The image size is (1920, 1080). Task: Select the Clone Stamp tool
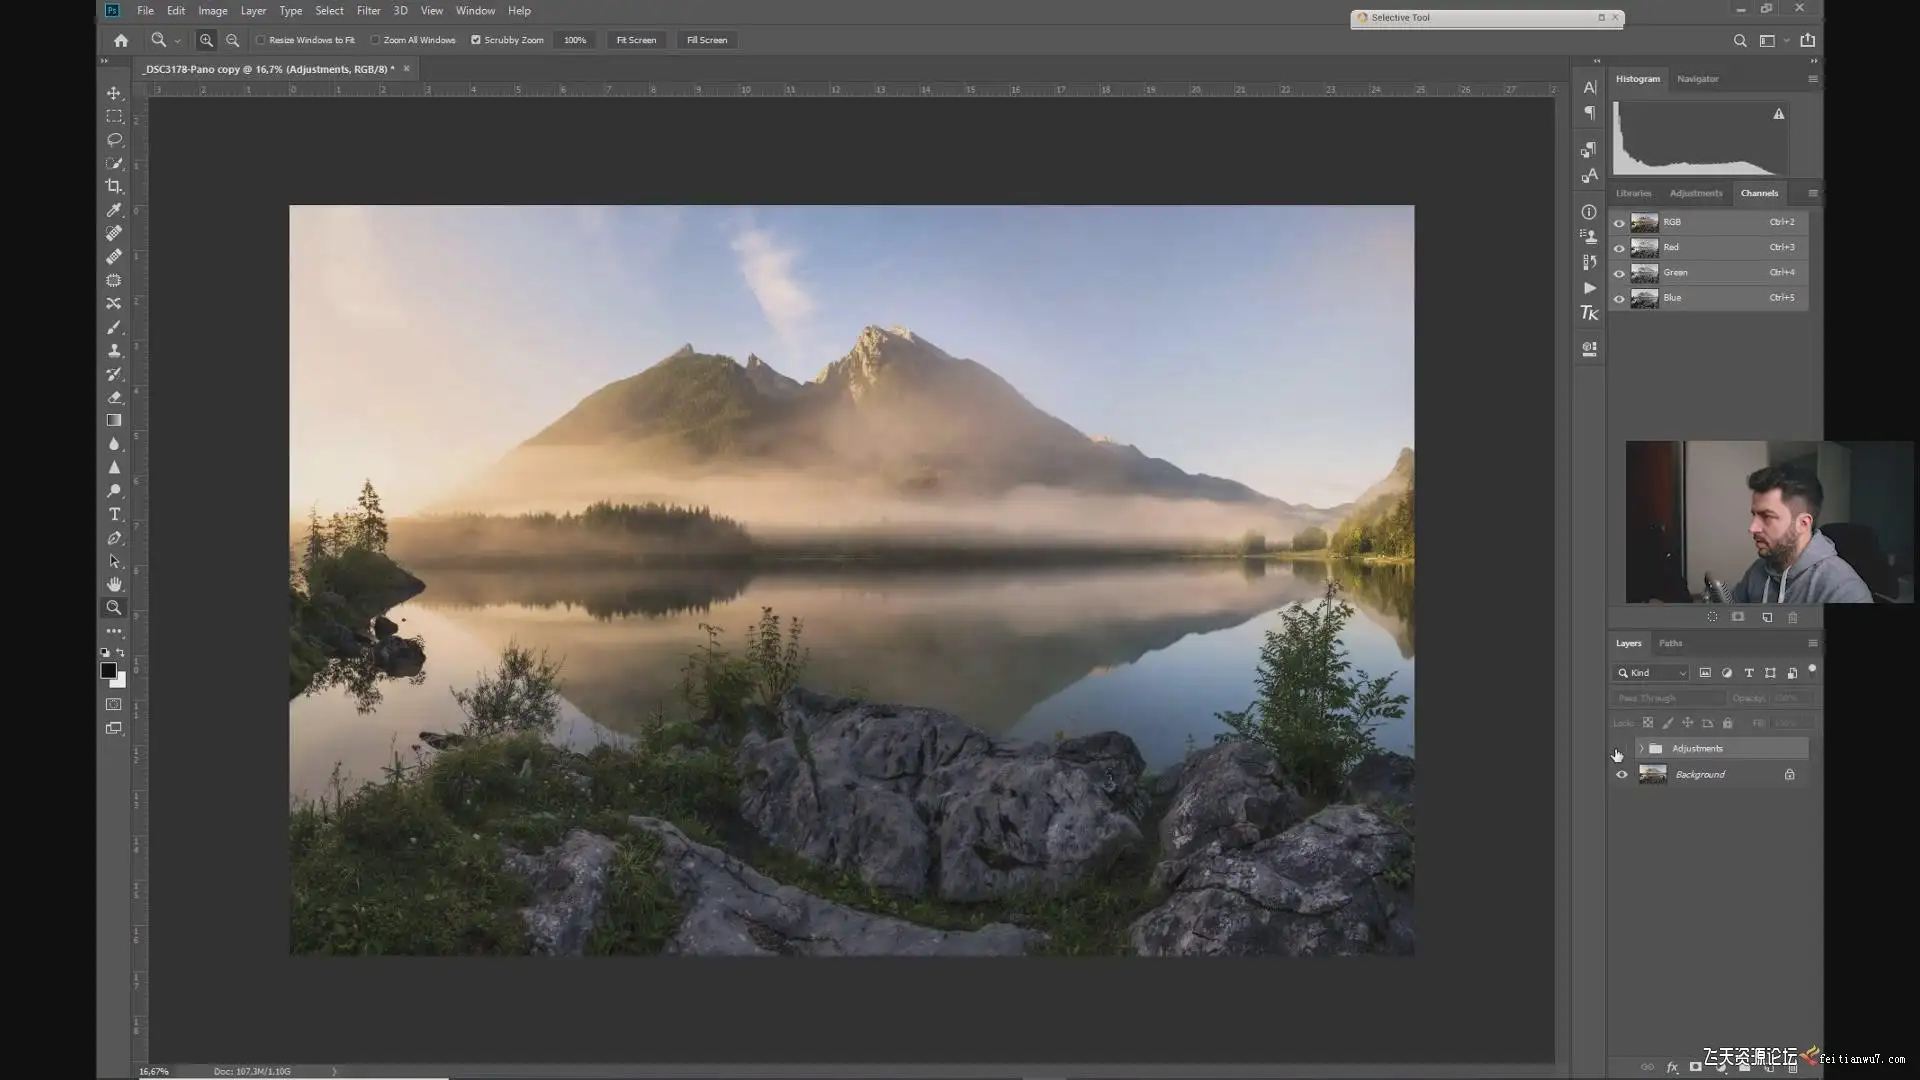tap(114, 351)
